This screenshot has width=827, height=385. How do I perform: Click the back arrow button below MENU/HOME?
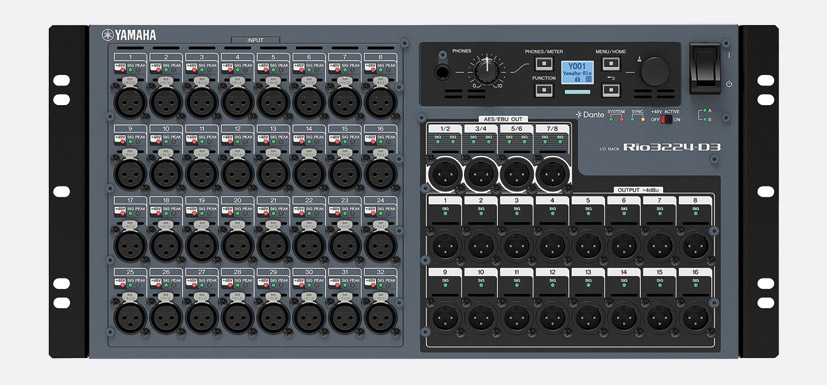click(611, 90)
